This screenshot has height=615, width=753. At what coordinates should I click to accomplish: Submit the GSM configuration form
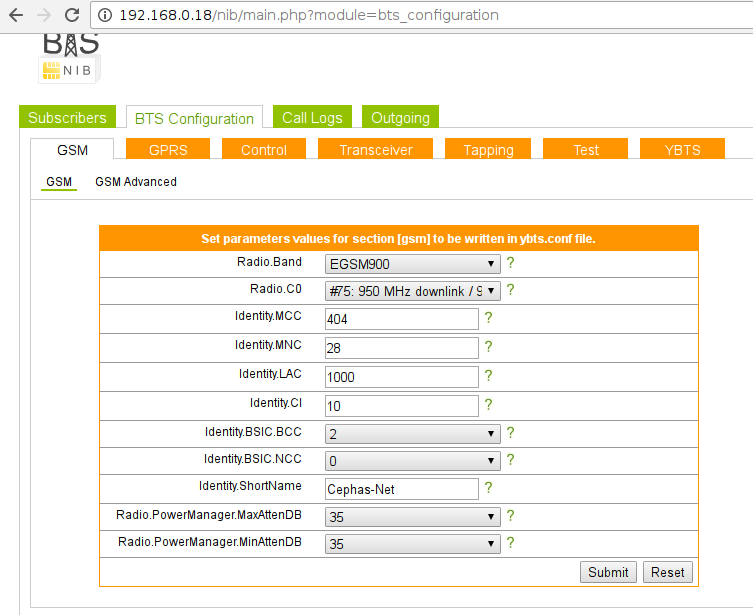pyautogui.click(x=608, y=572)
